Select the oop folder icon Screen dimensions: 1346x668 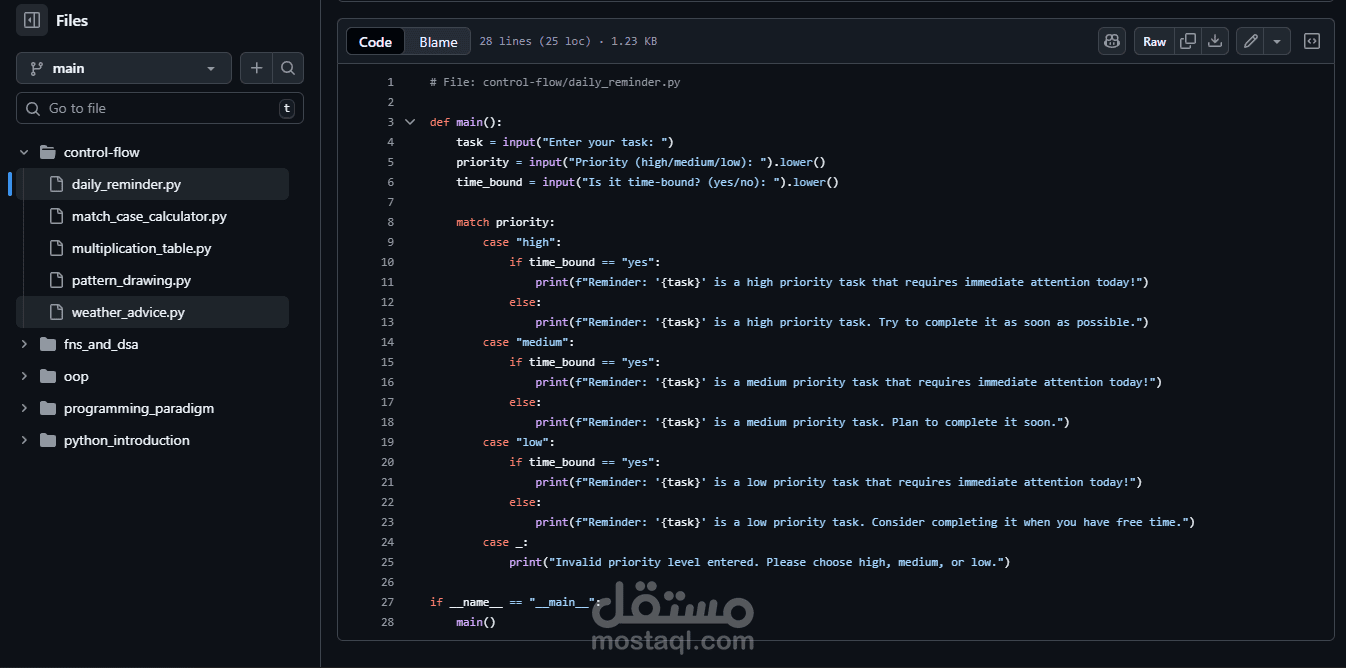tap(47, 376)
